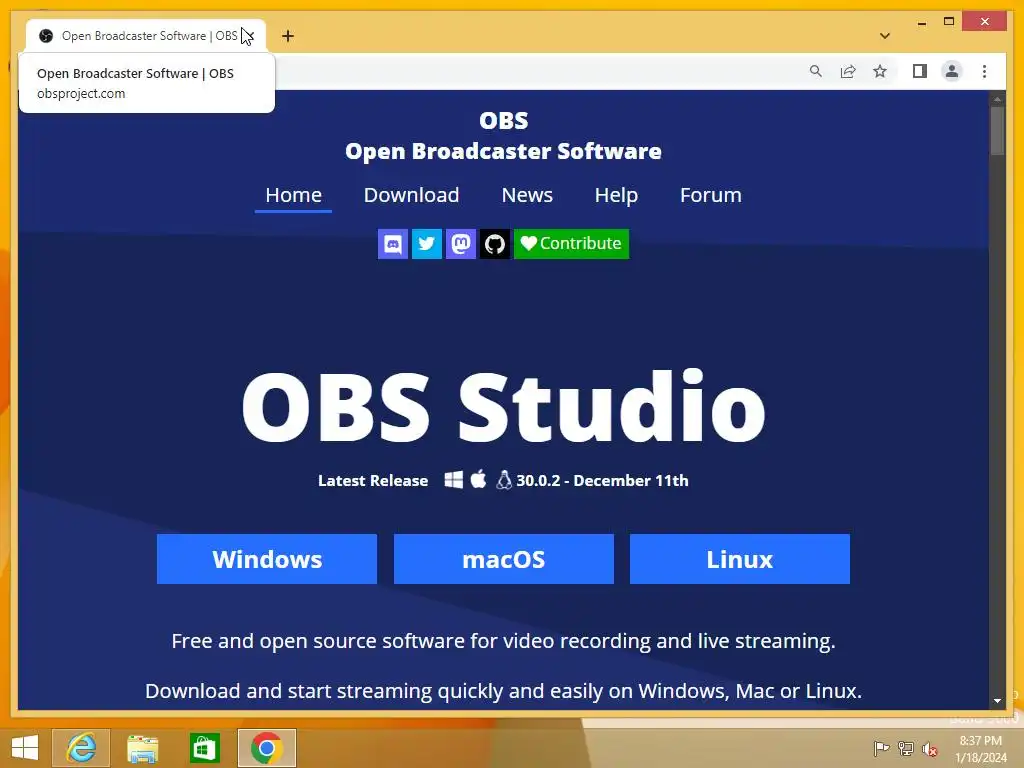Click the vertical scrollbar thumb
The width and height of the screenshot is (1024, 768).
[x=997, y=131]
